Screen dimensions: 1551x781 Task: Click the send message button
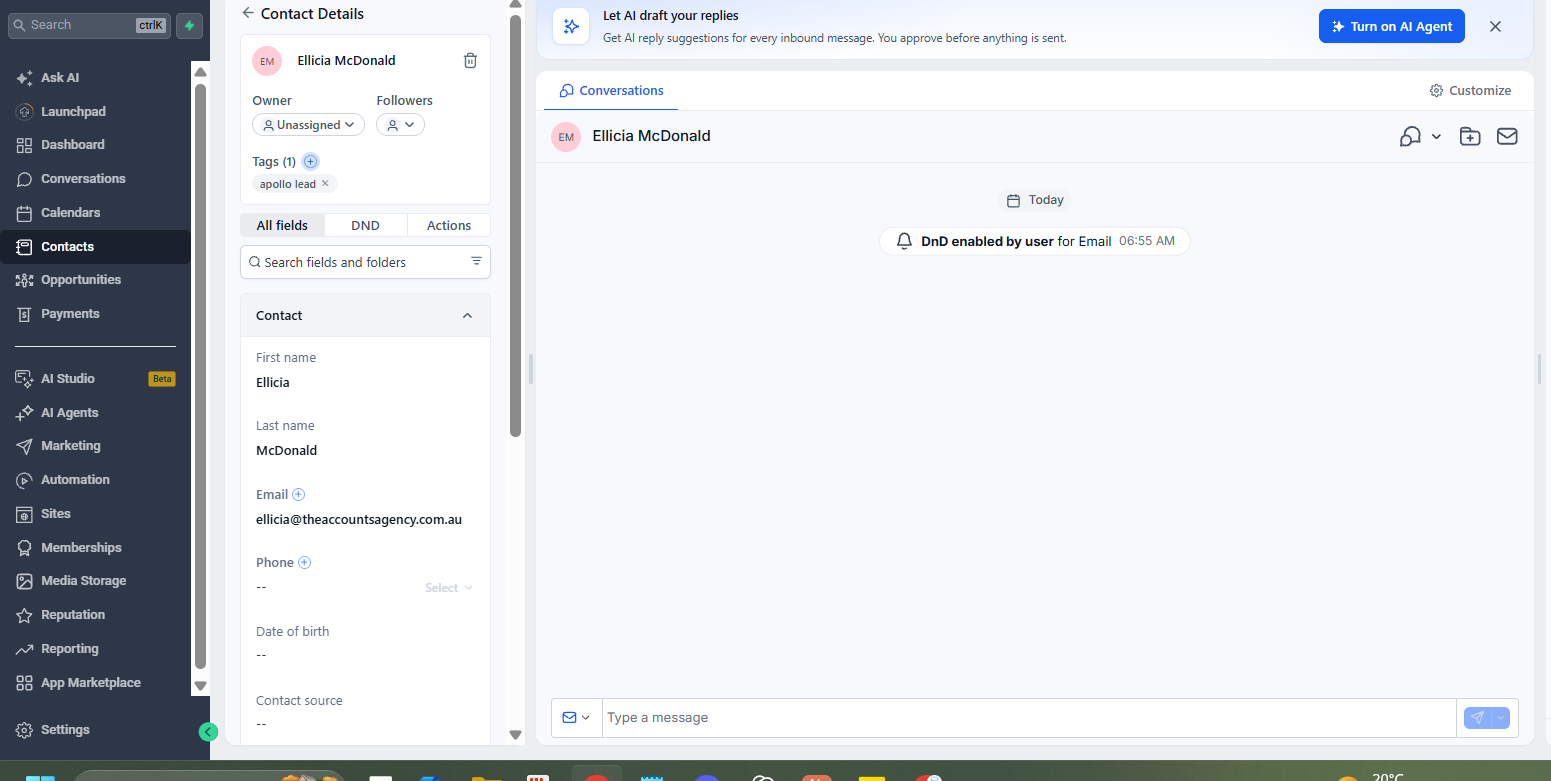pyautogui.click(x=1477, y=718)
